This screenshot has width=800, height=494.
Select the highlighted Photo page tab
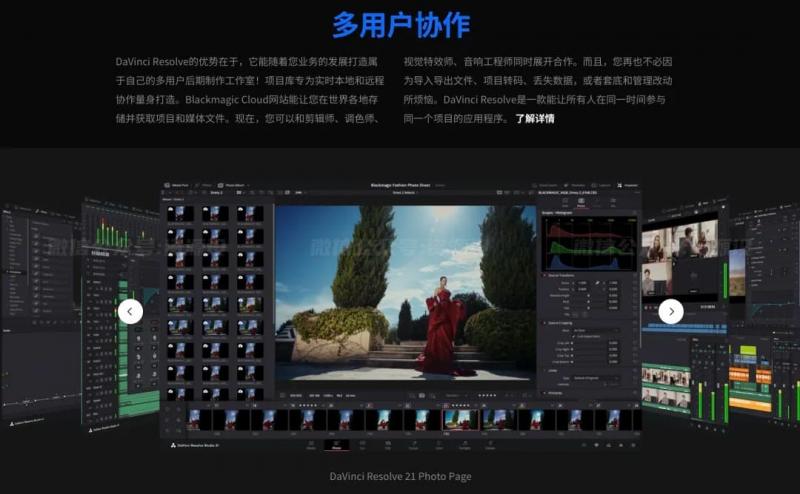(x=336, y=443)
